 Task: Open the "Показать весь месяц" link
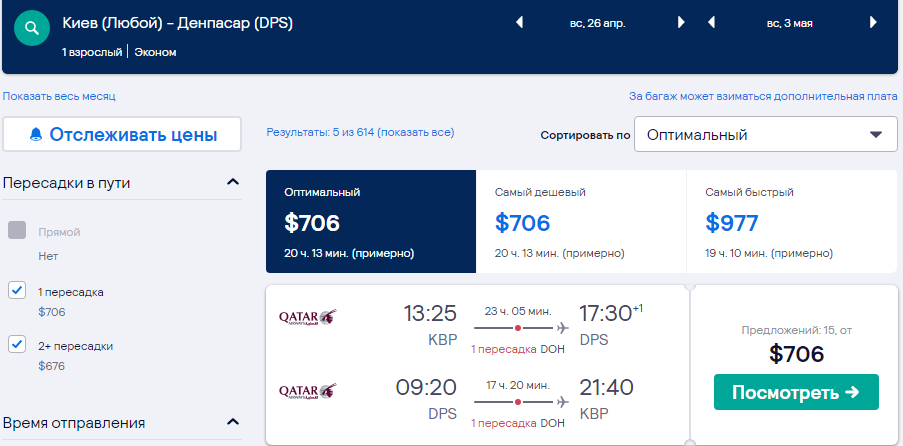[x=59, y=96]
